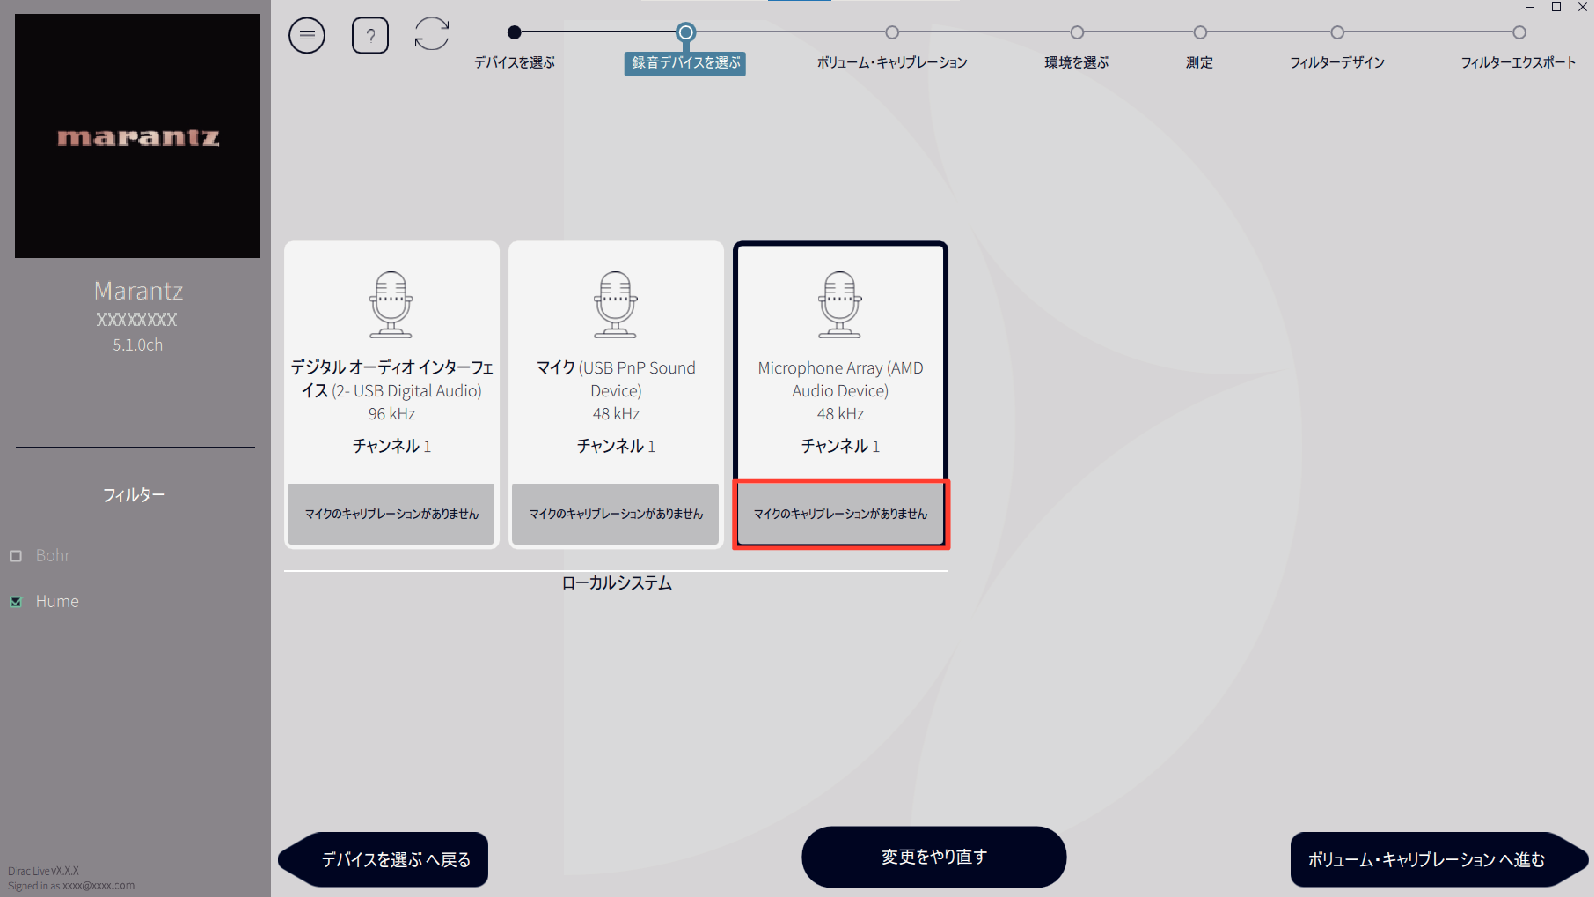The image size is (1594, 897).
Task: Click デバイスを選ぶ へ戻る back button
Action: coord(384,860)
